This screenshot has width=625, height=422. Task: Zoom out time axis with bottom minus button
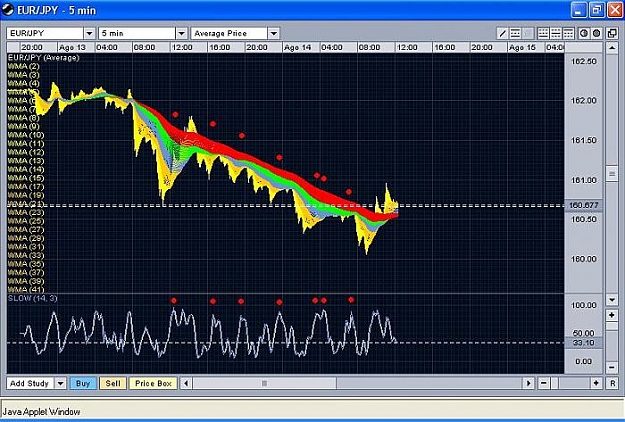(x=544, y=383)
